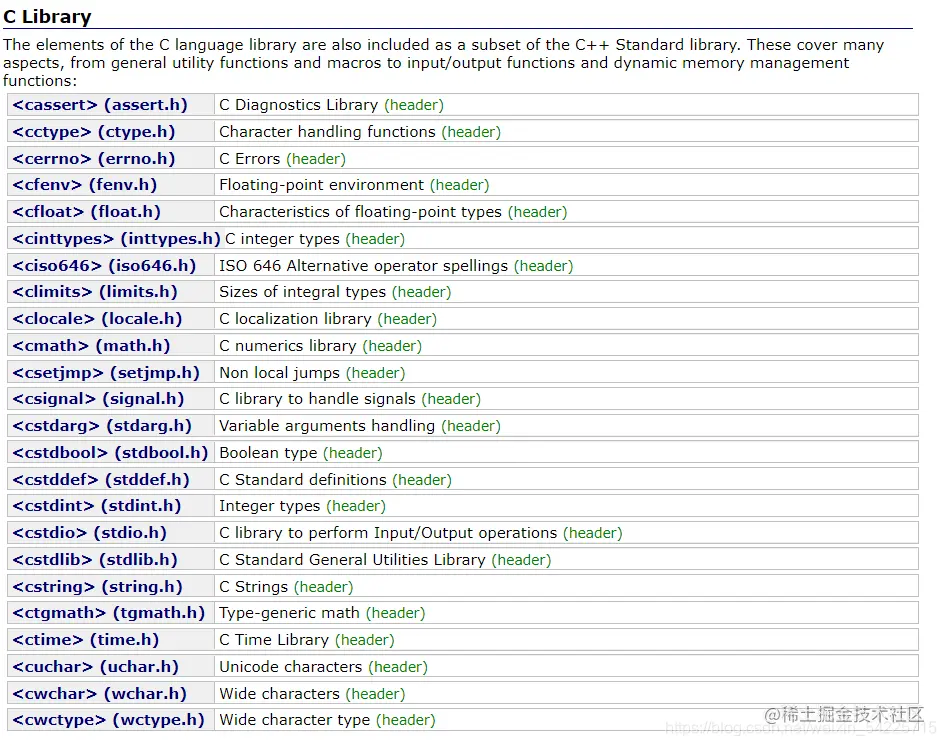Click the 'C Standard definitions' description

click(303, 480)
